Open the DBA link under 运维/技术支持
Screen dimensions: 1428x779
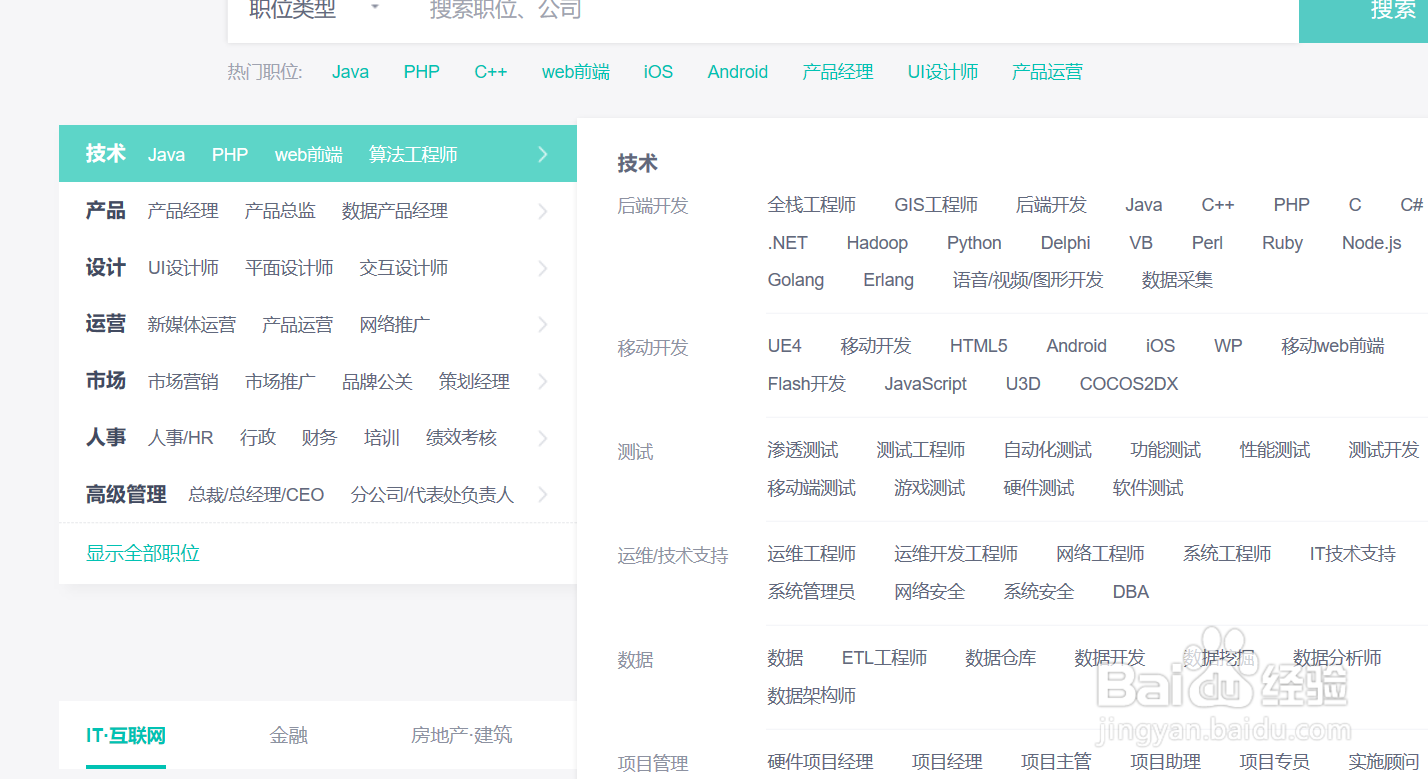pos(1130,591)
